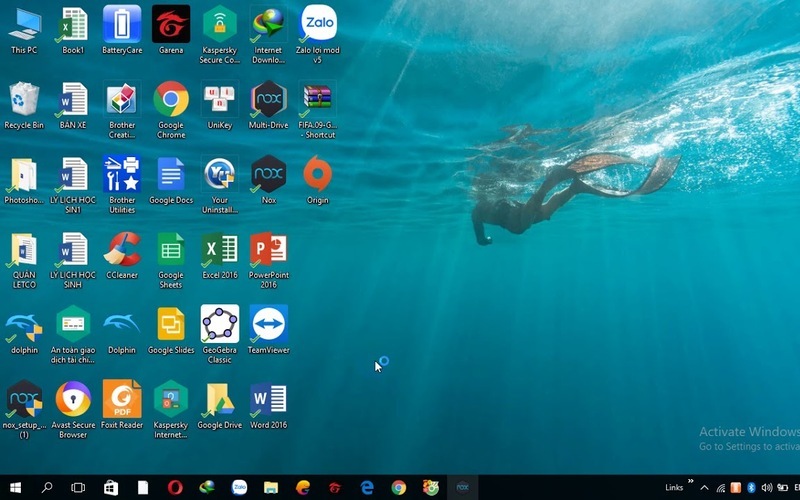Open Kaspersky Internet Security desktop icon
The image size is (800, 500).
click(x=171, y=410)
